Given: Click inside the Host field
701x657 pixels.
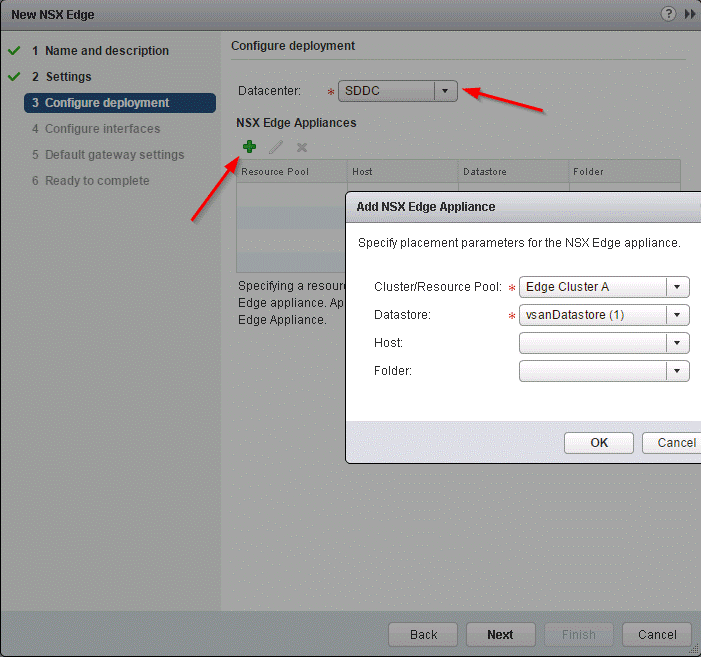Looking at the screenshot, I should pos(593,343).
